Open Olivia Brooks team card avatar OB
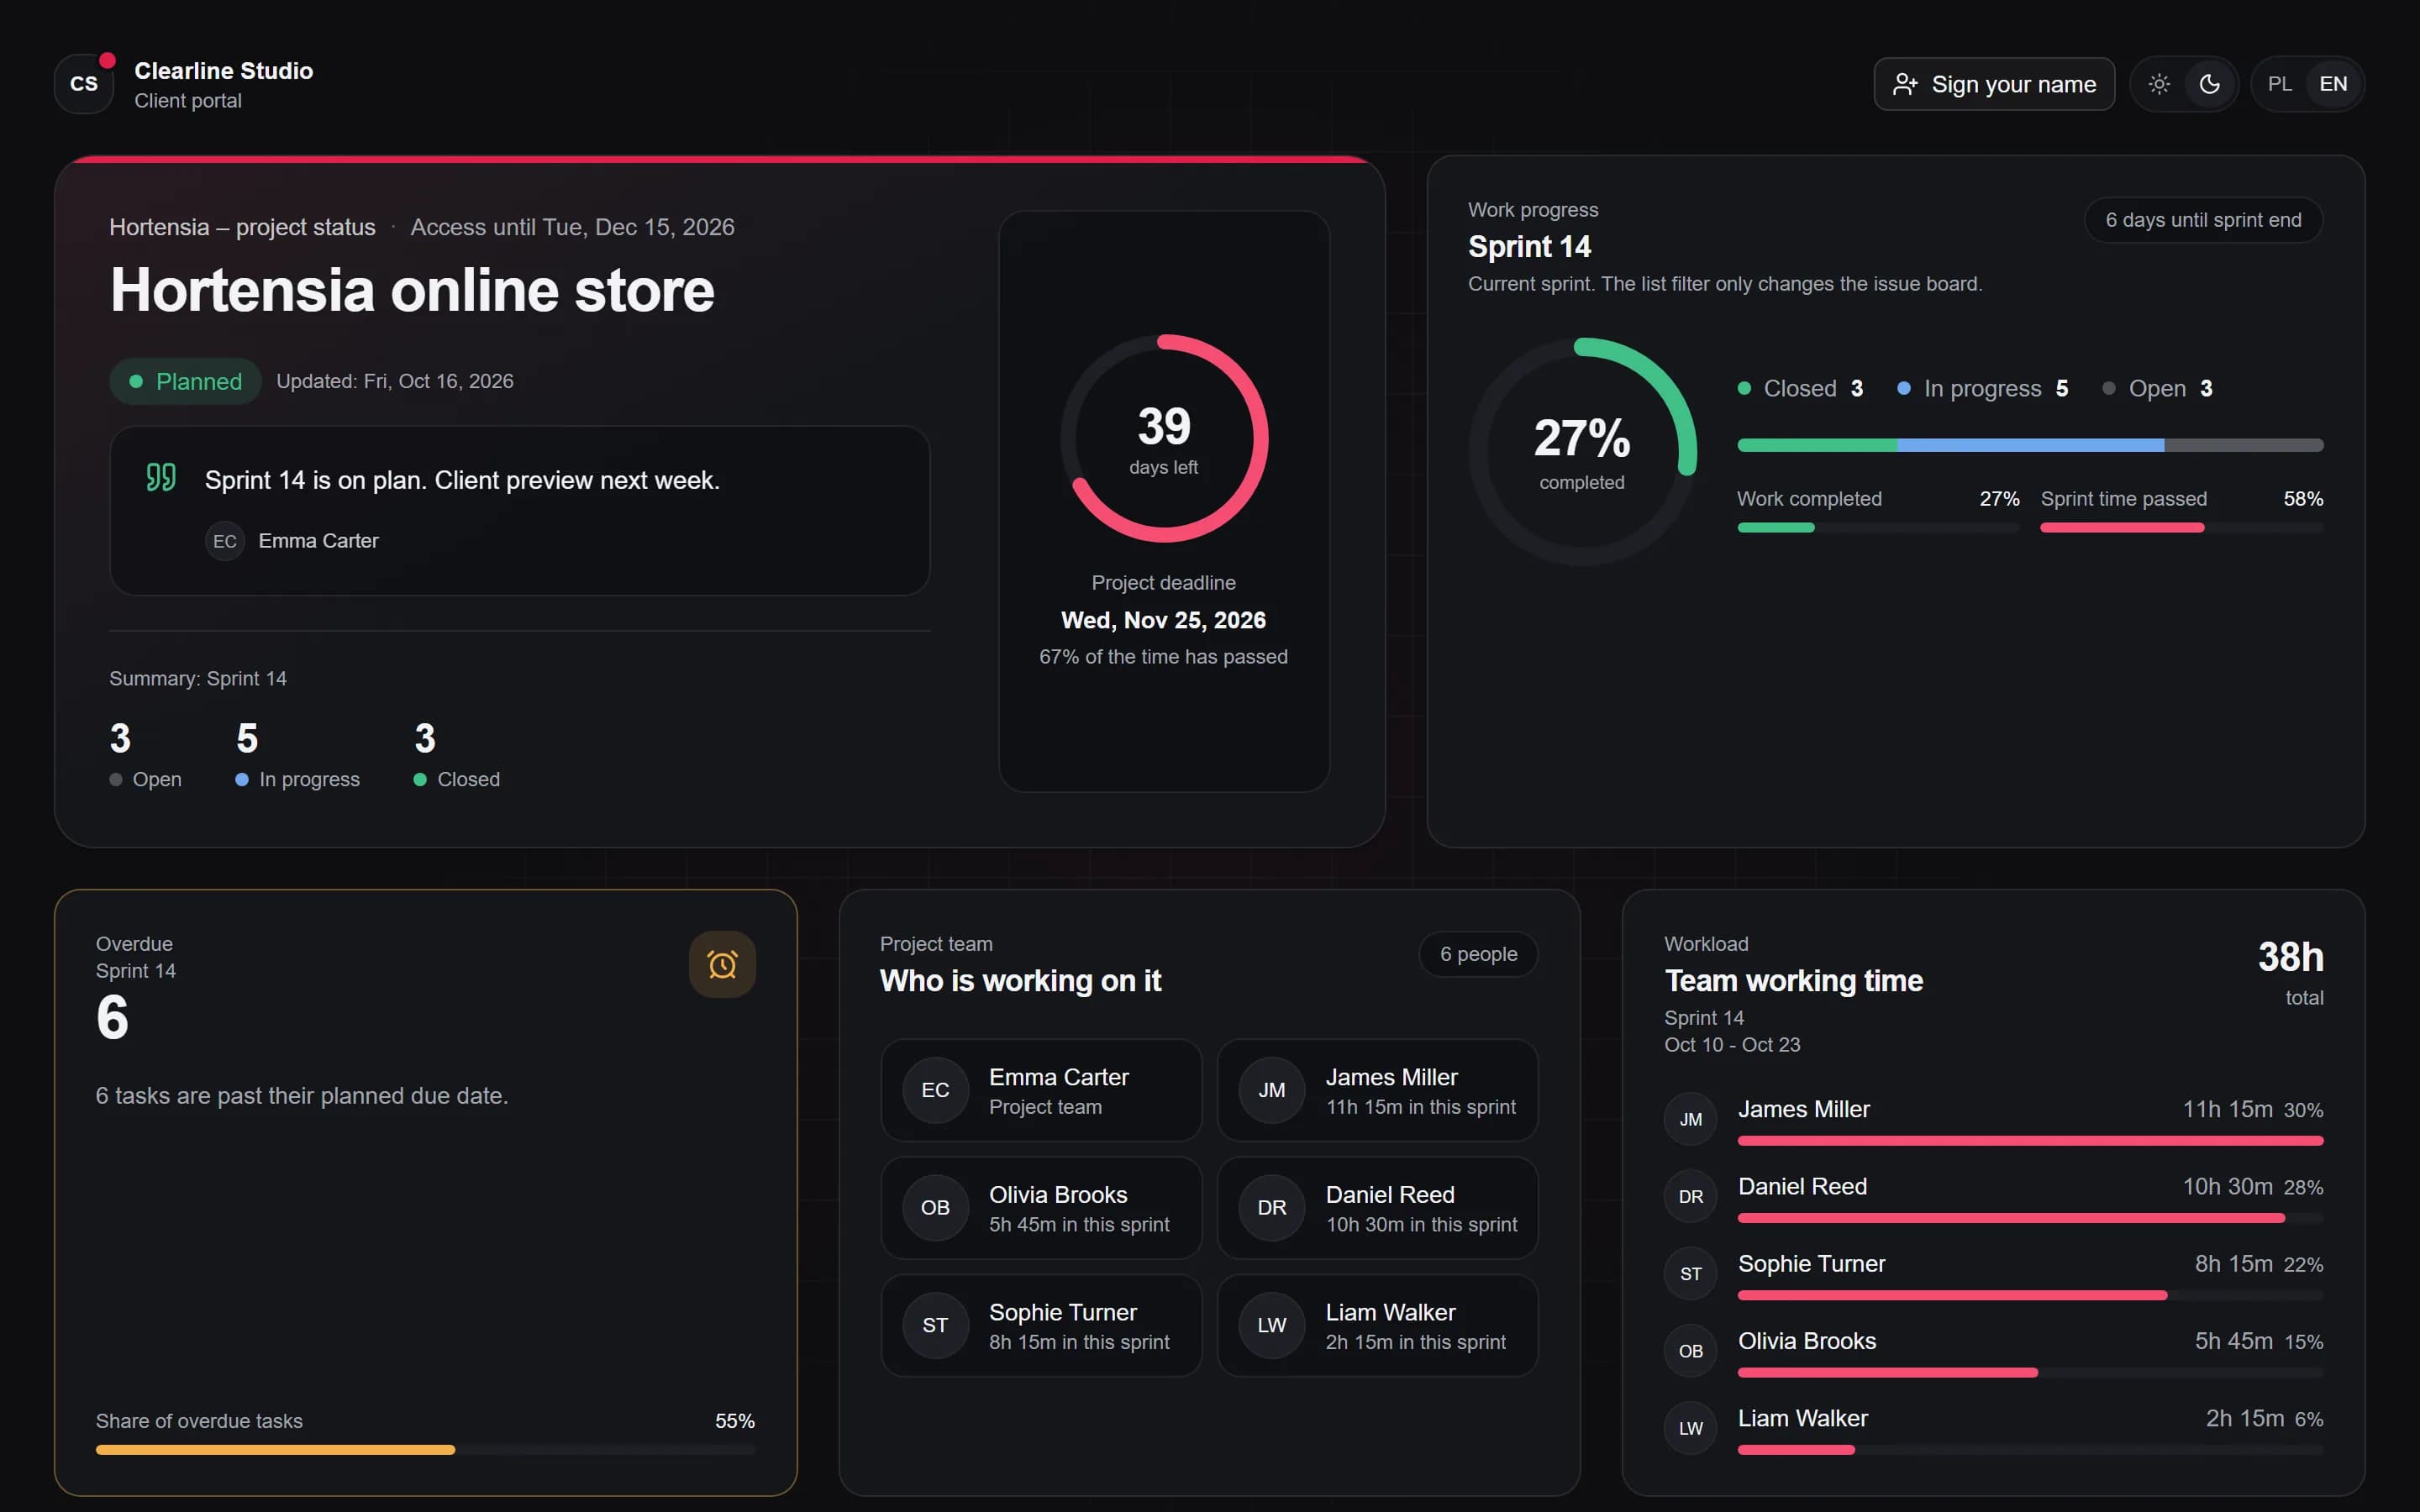Viewport: 2420px width, 1512px height. click(x=935, y=1208)
